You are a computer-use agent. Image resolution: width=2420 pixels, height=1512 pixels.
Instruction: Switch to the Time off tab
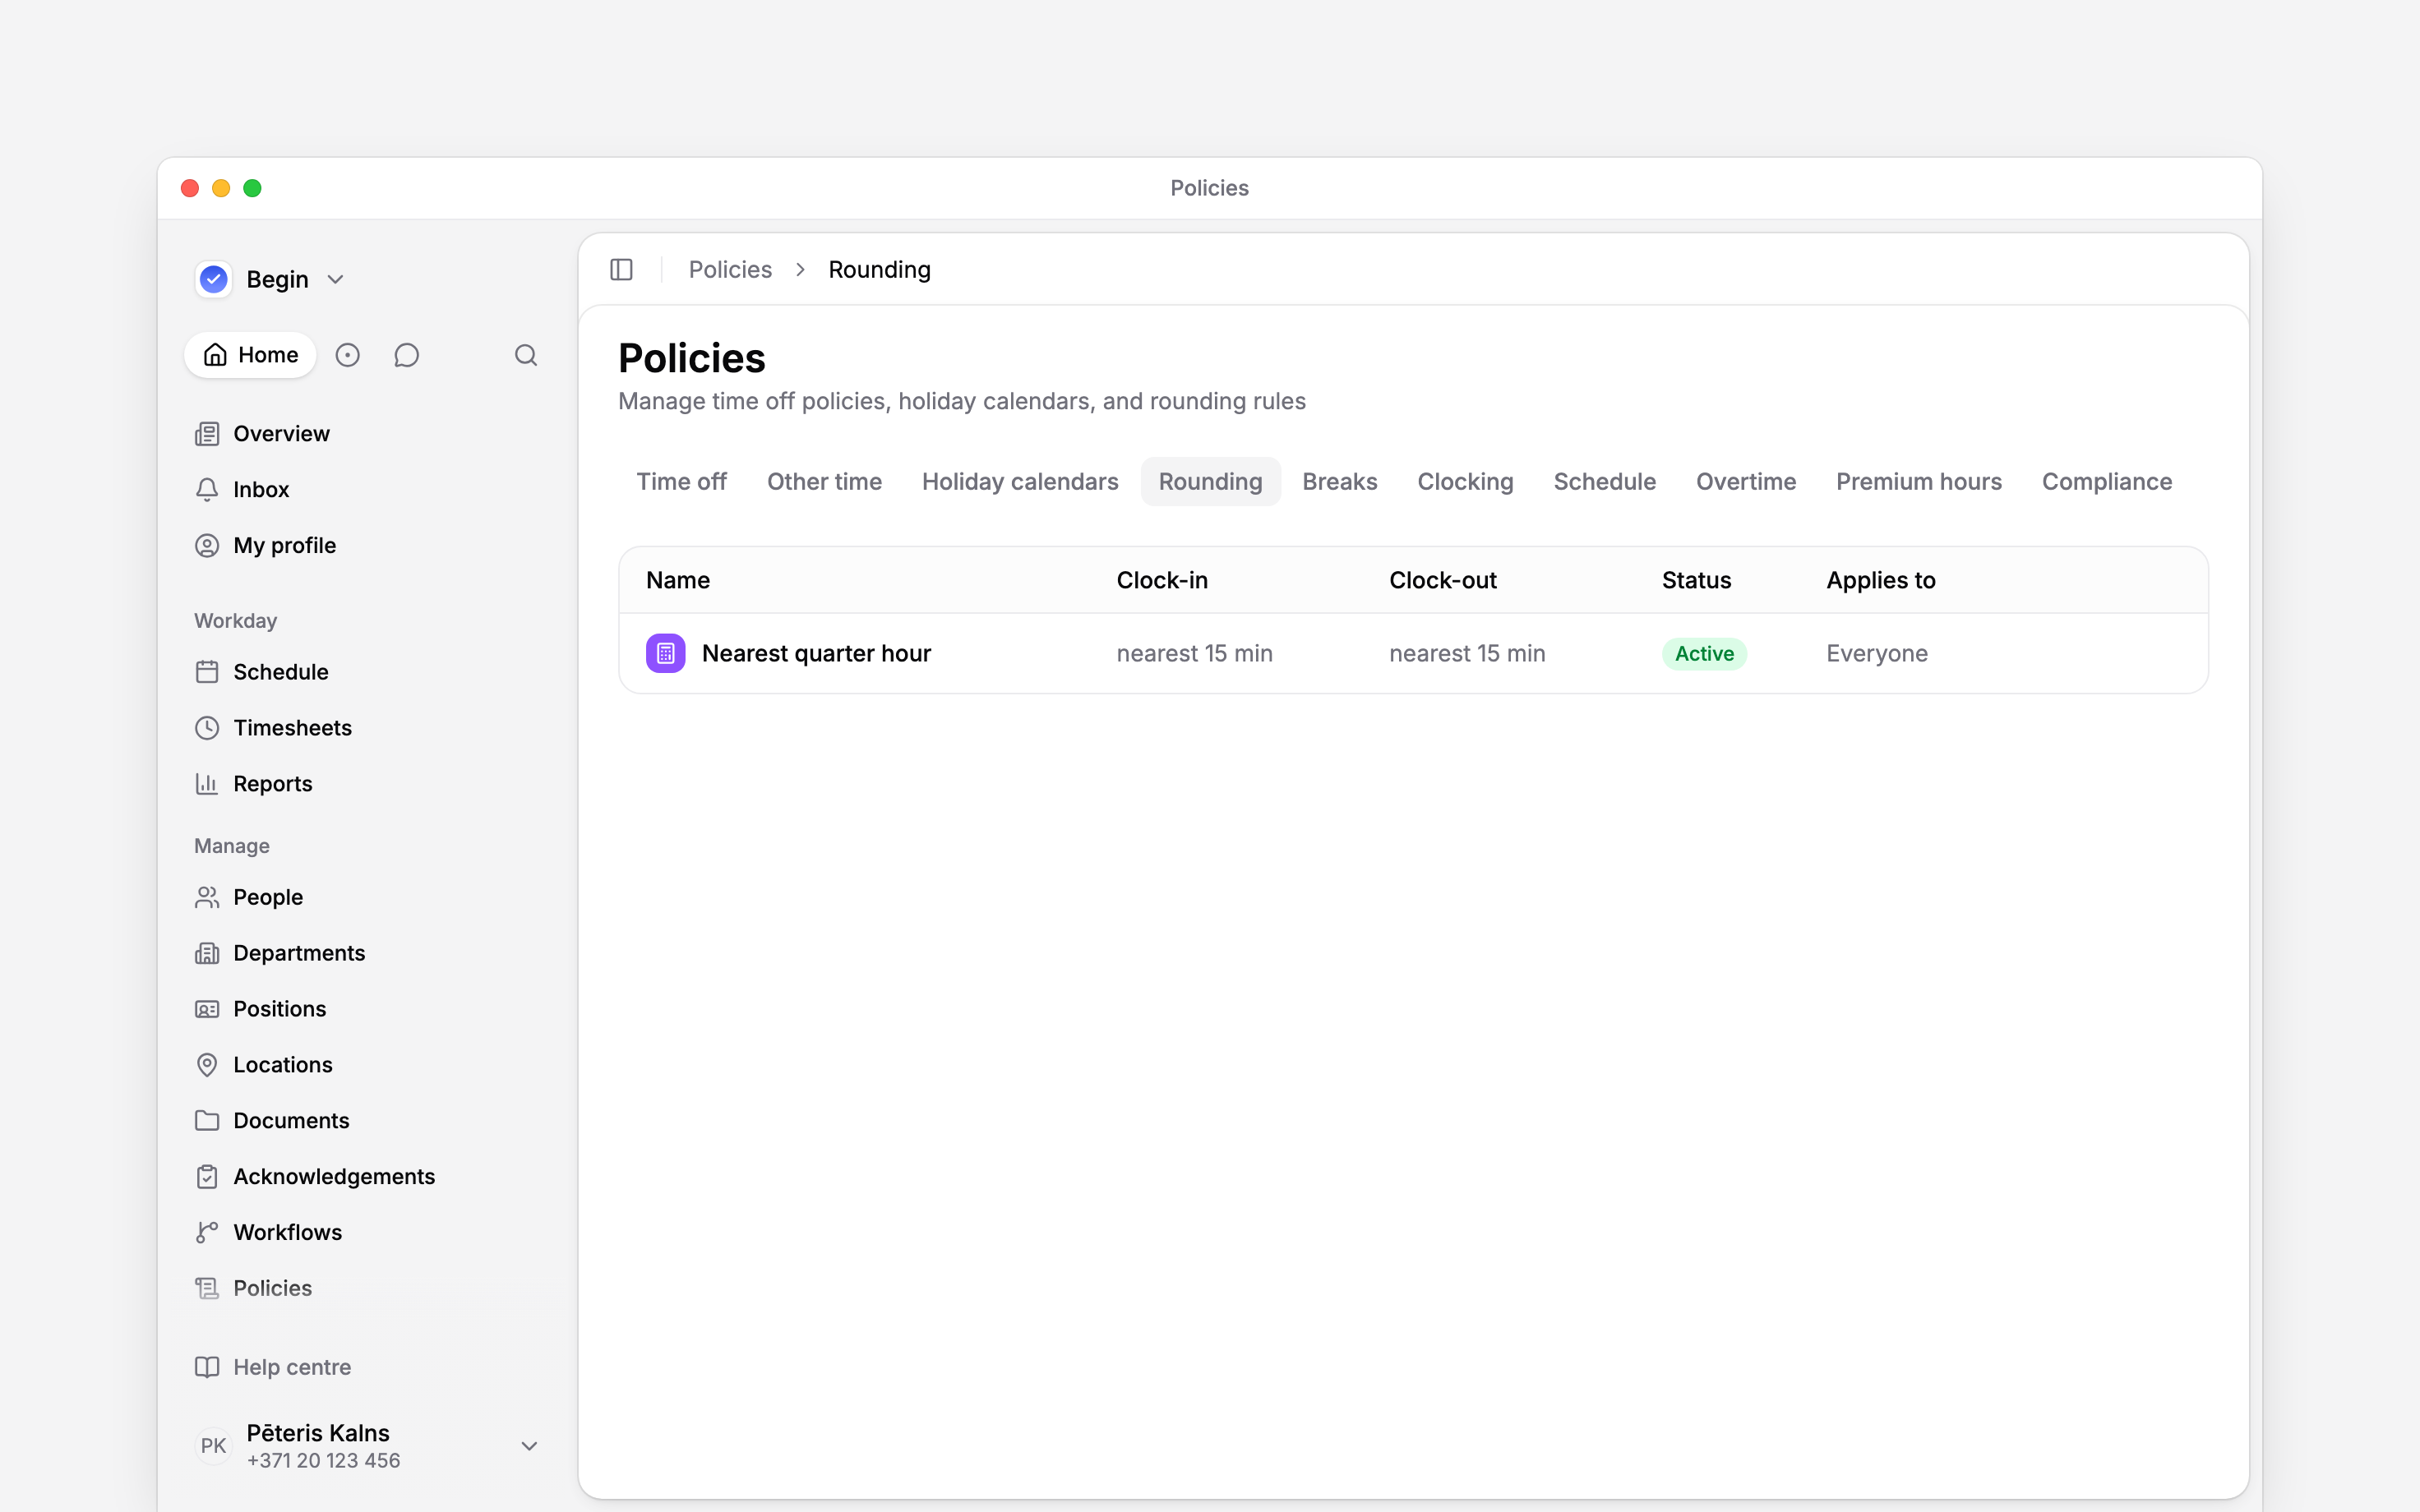681,482
